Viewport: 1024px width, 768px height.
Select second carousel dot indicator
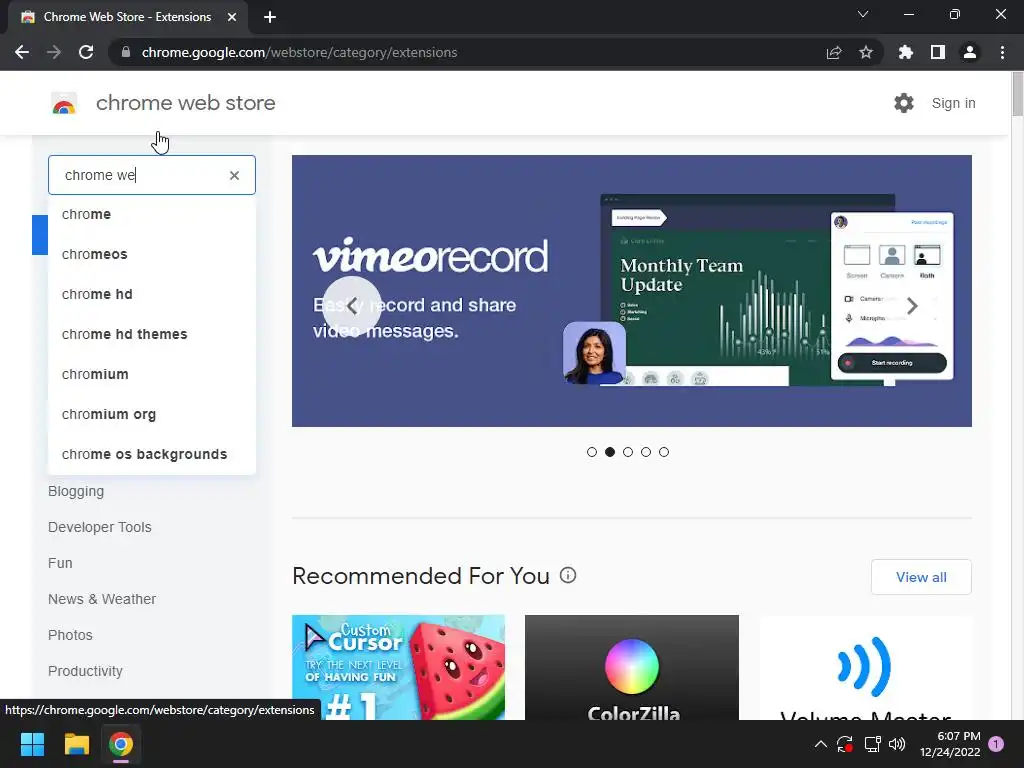(610, 452)
